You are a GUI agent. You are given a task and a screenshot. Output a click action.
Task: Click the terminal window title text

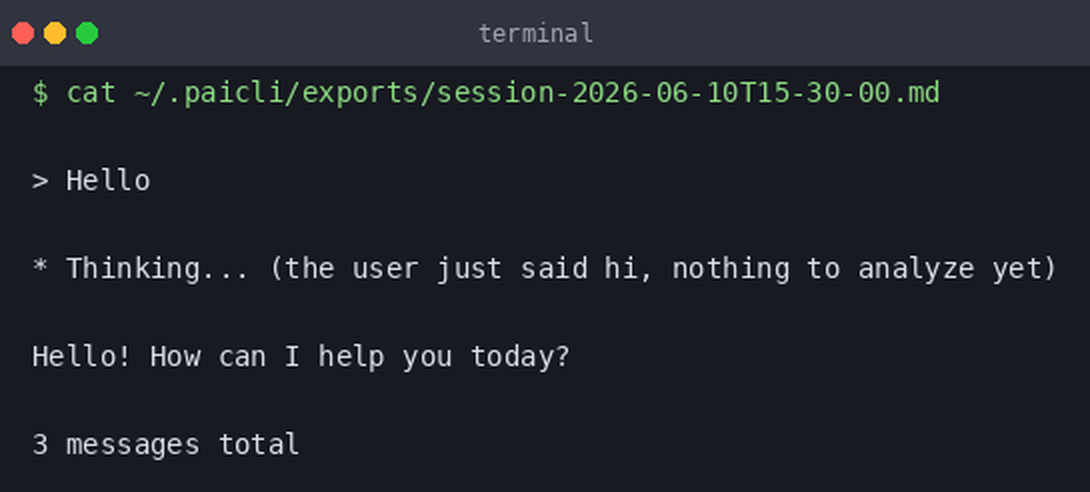pos(535,33)
